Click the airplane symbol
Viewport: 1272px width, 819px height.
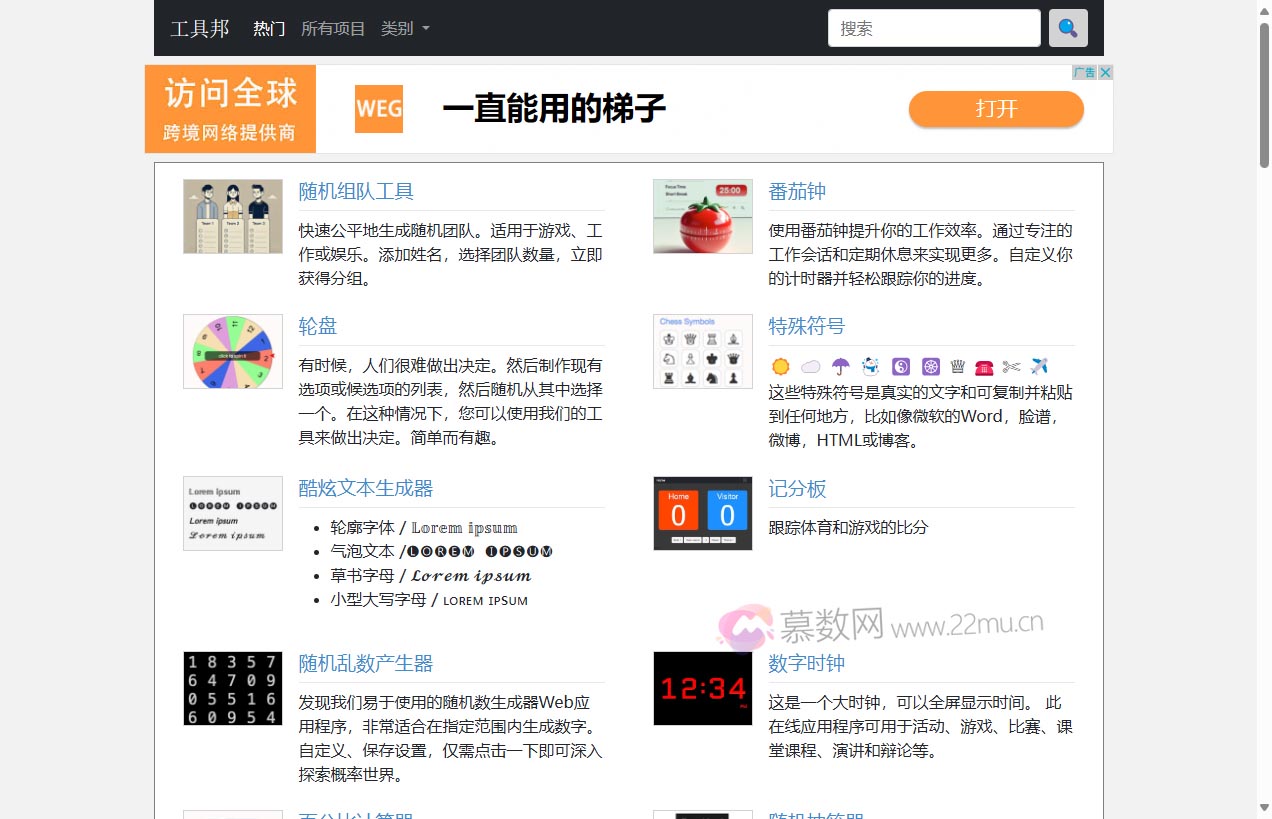[1038, 366]
